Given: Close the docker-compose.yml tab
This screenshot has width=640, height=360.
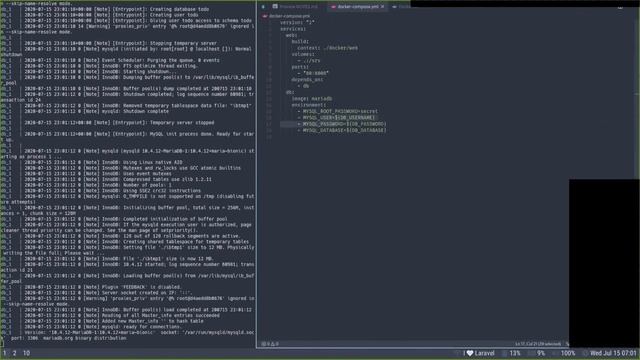Looking at the screenshot, I should click(x=382, y=7).
